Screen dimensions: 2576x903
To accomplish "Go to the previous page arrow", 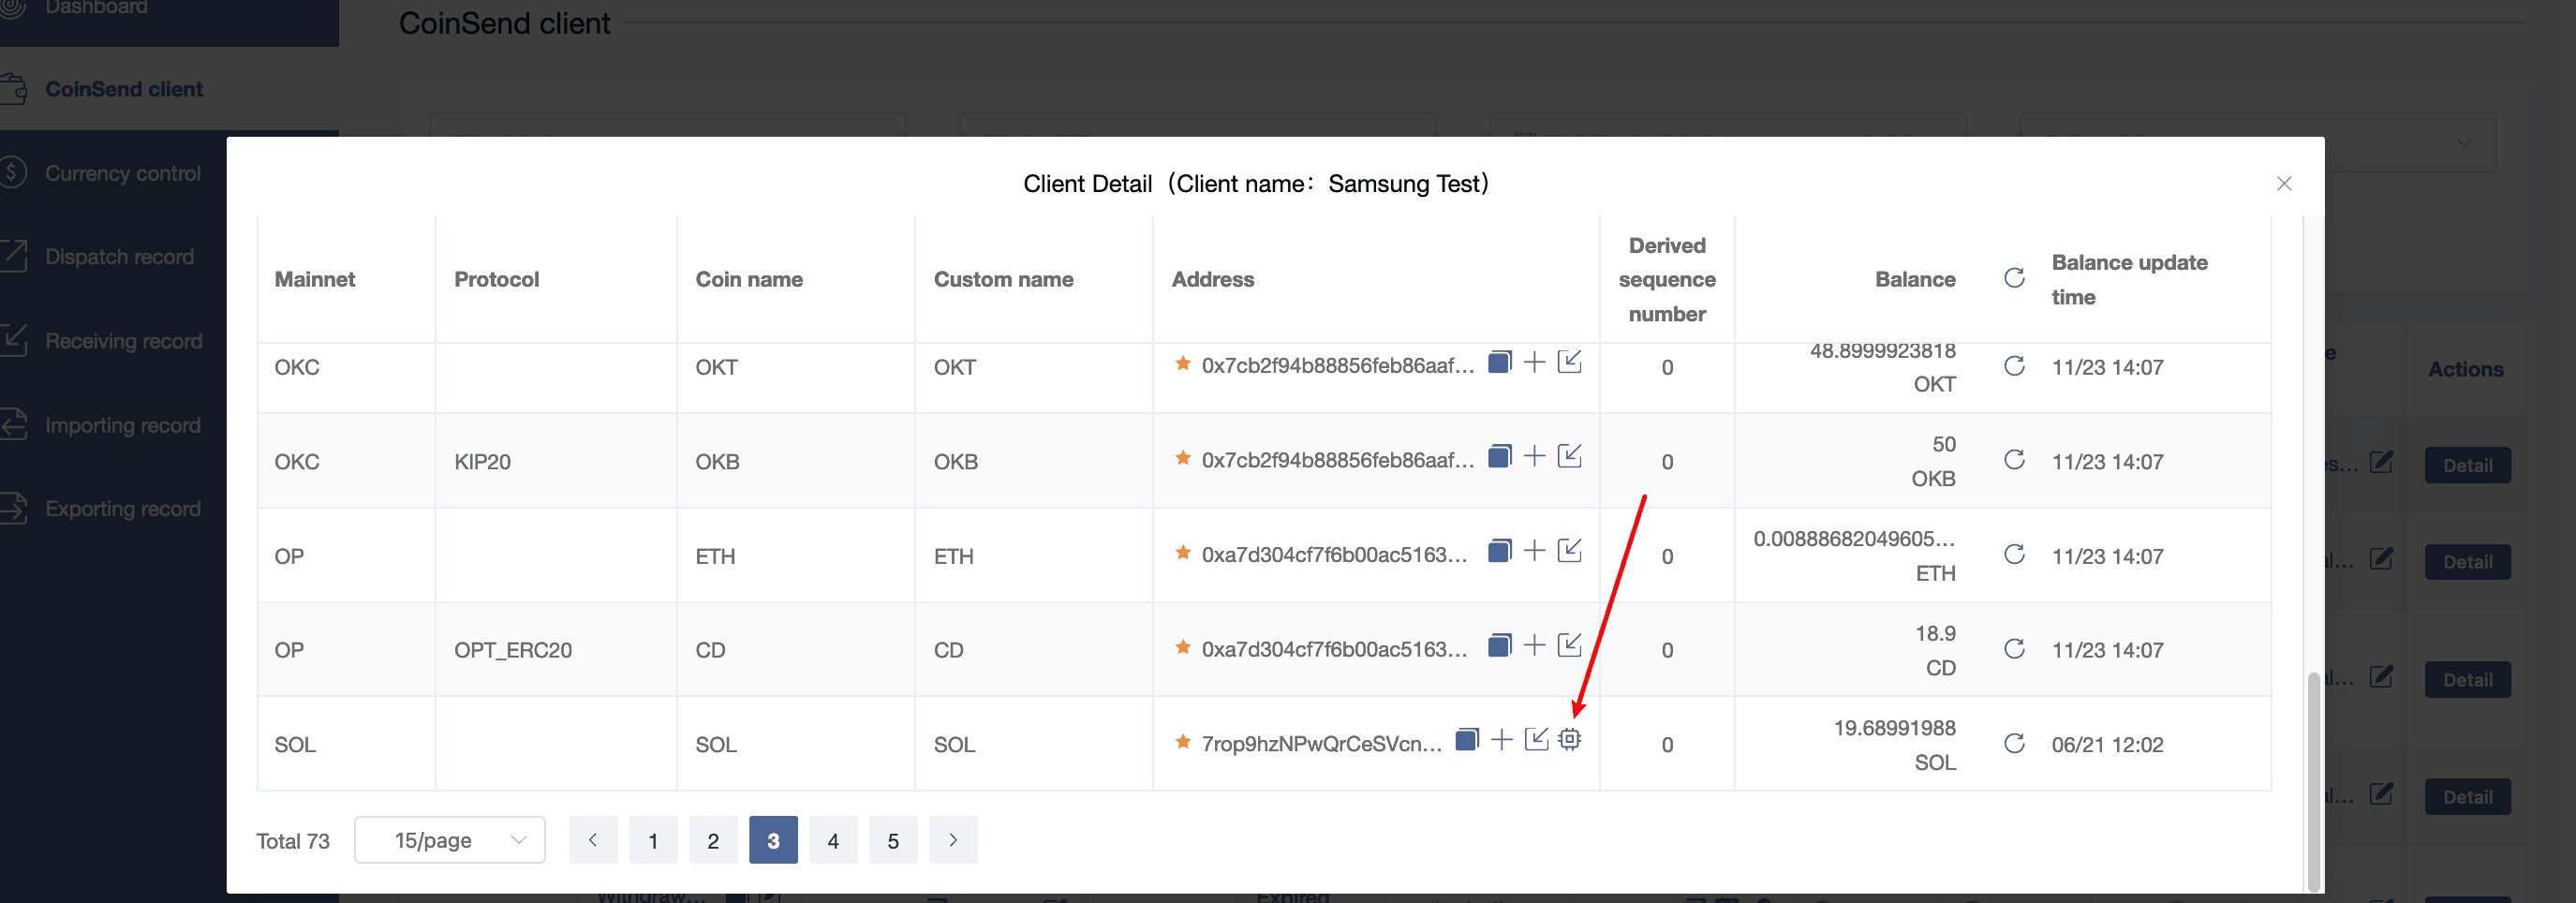I will click(x=593, y=840).
